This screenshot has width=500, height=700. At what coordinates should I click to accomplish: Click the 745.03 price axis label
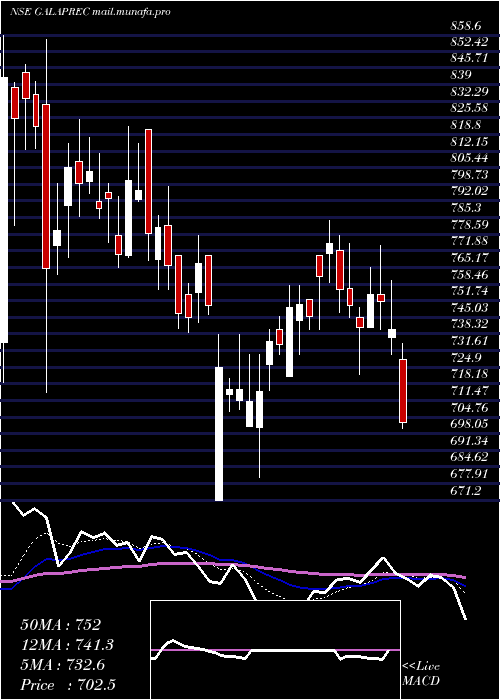pos(470,308)
